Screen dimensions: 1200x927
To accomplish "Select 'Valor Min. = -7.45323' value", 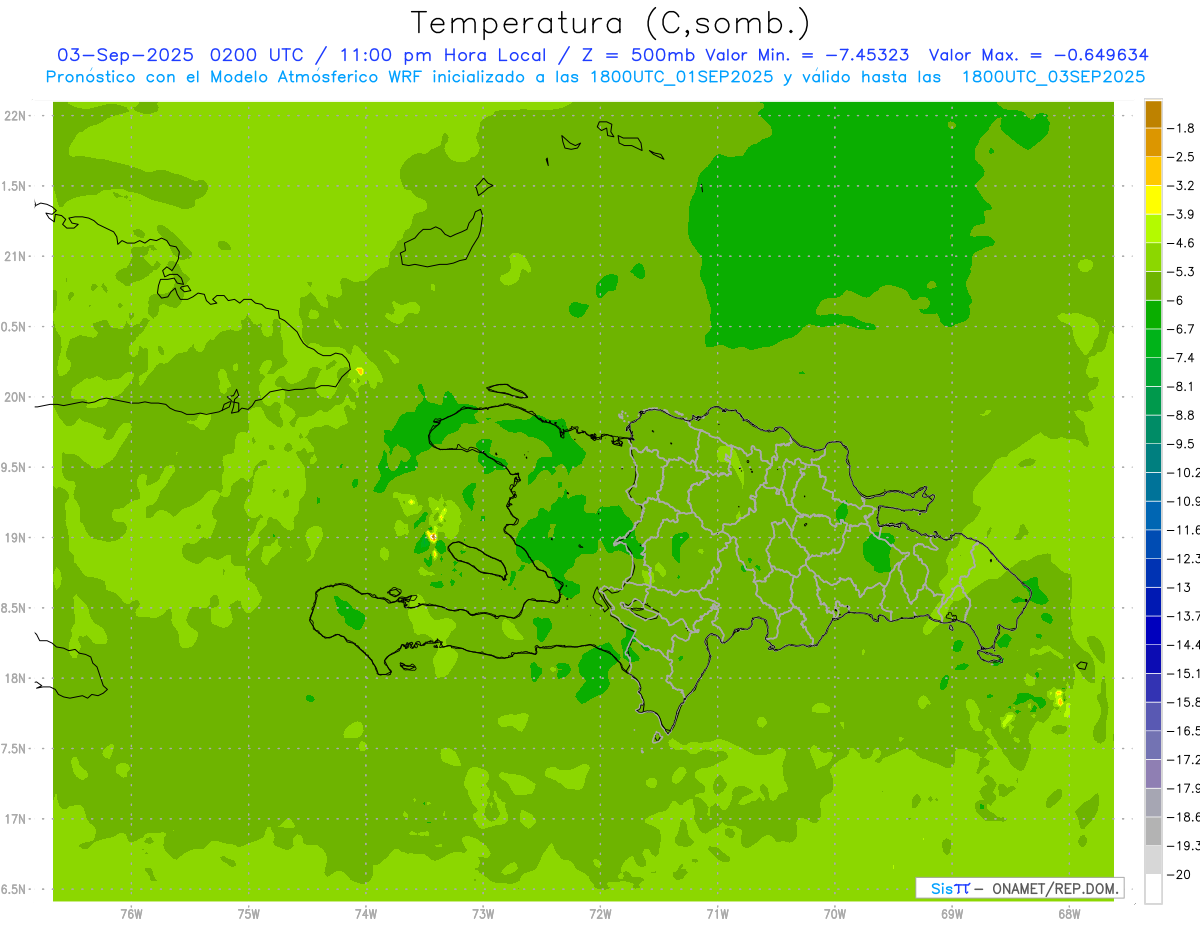I will 807,55.
